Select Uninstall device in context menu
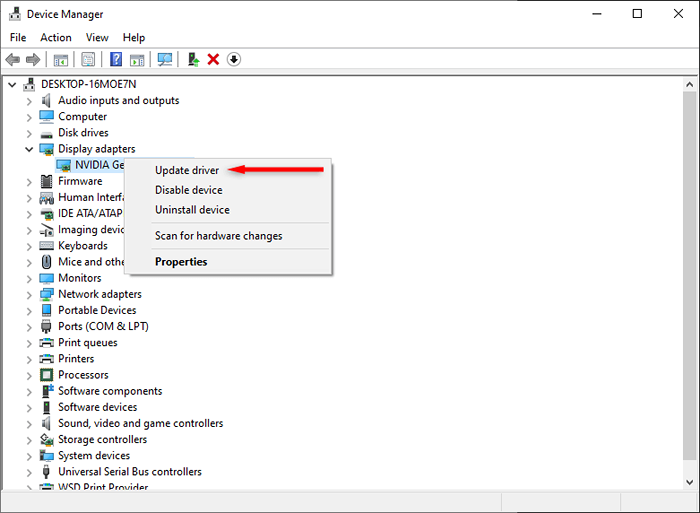This screenshot has height=513, width=700. pyautogui.click(x=192, y=209)
